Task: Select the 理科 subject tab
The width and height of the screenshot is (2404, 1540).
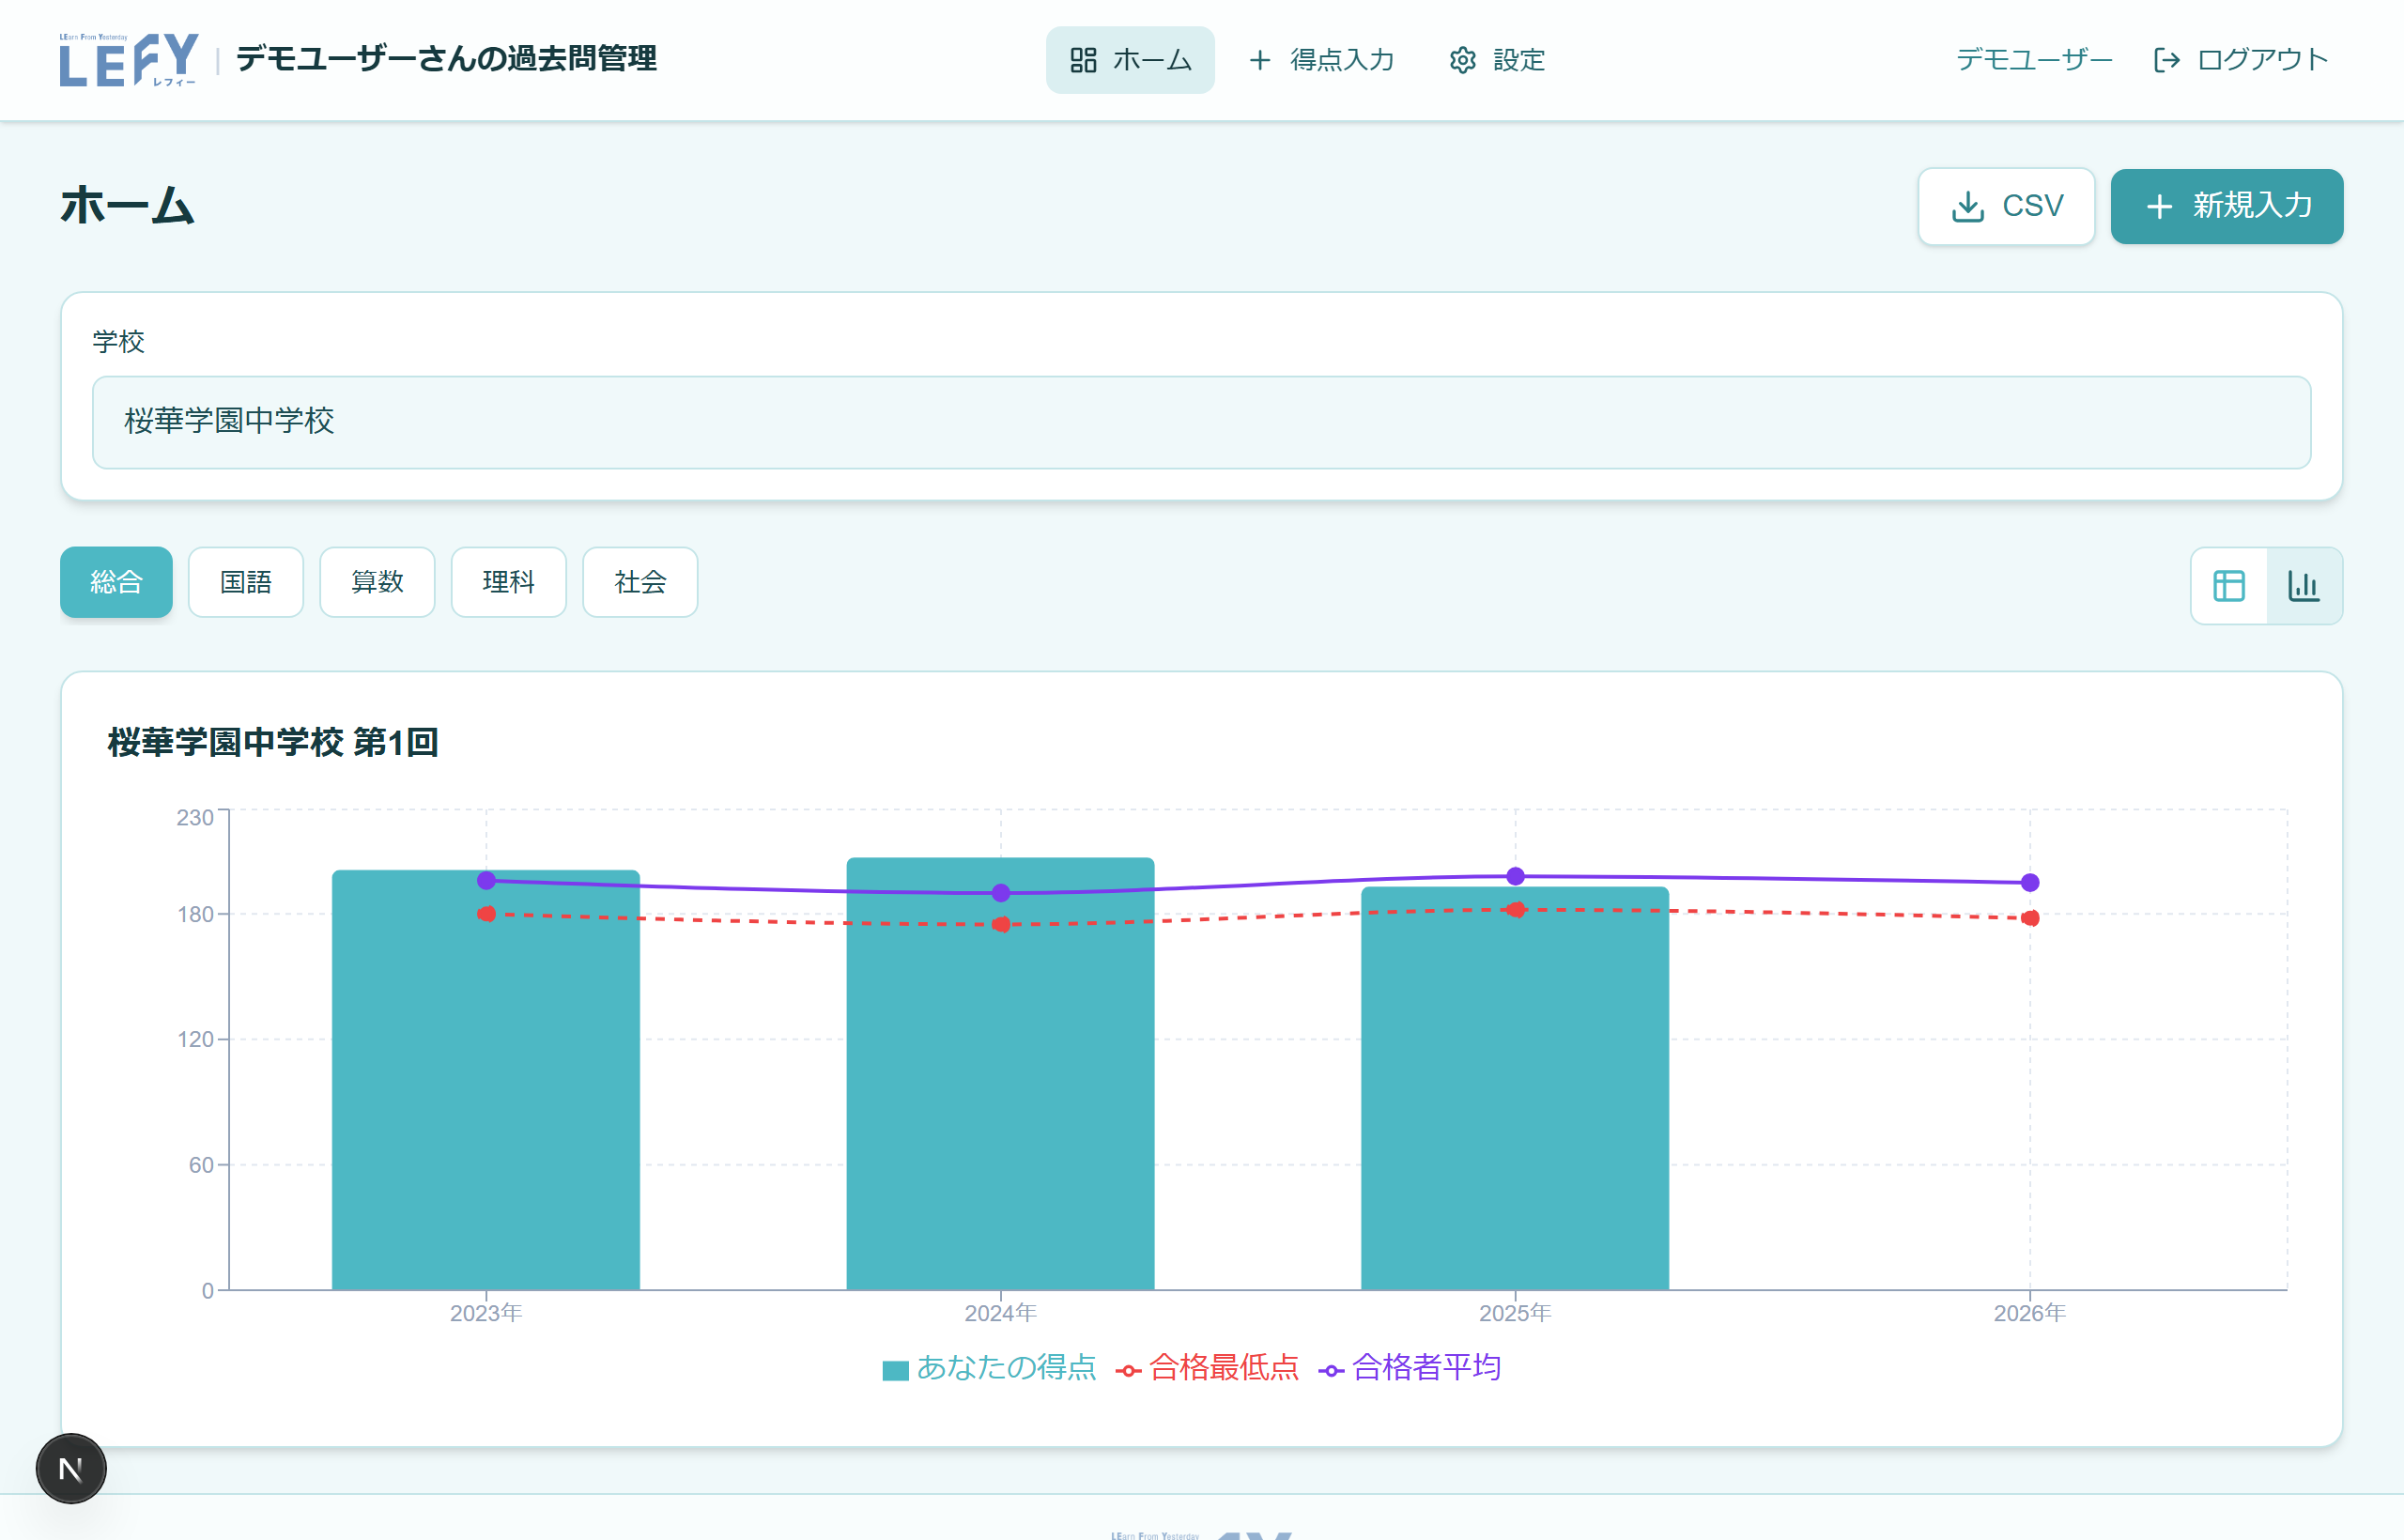Action: coord(508,582)
